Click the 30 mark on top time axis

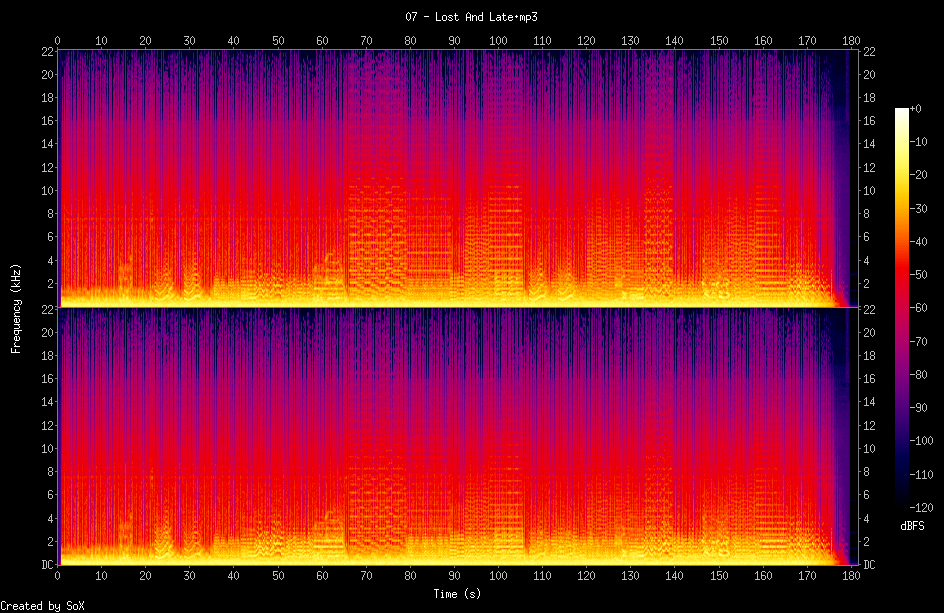point(190,40)
